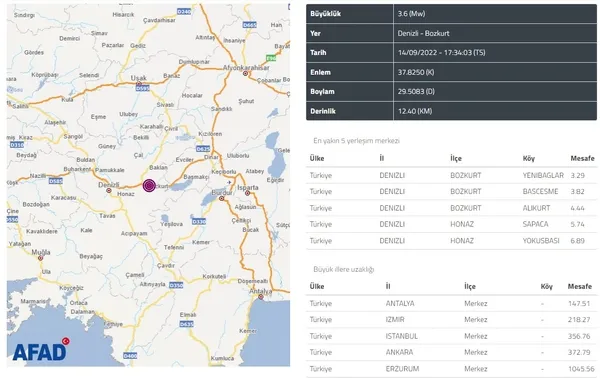The width and height of the screenshot is (600, 378).
Task: Click the Afyonkarahisar city marker
Action: click(x=245, y=73)
